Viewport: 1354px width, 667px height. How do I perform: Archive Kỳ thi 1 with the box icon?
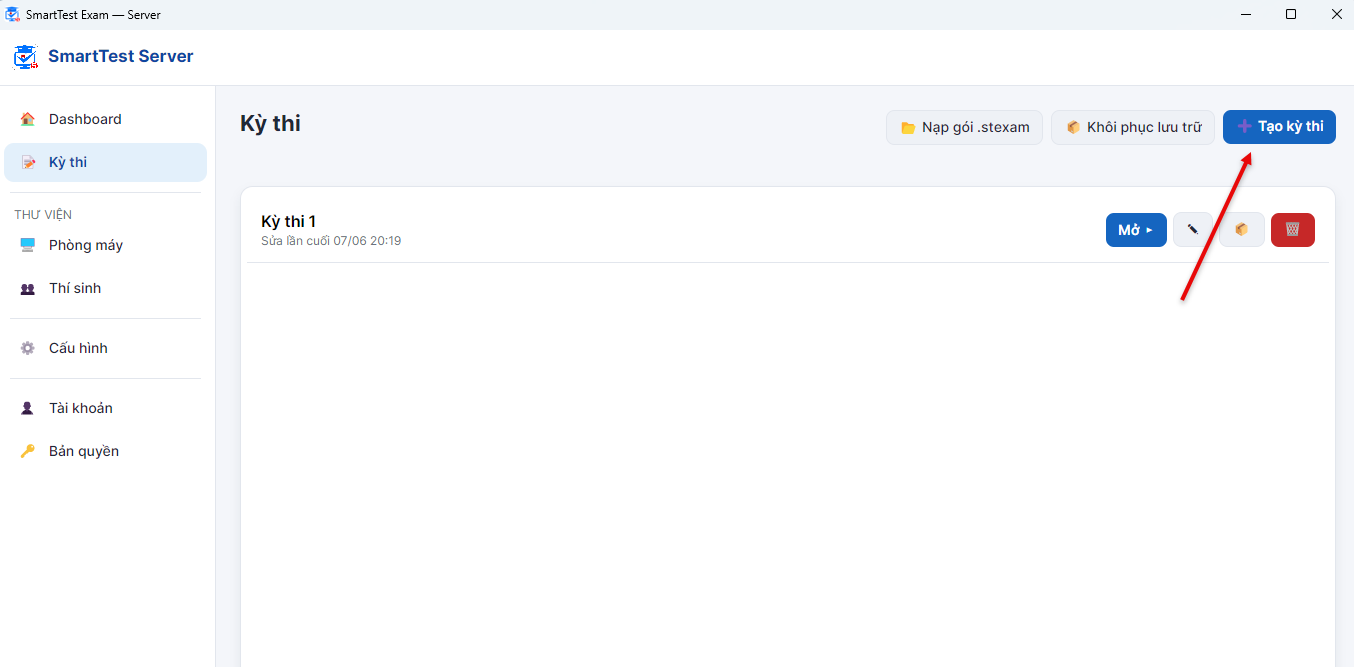click(x=1242, y=230)
